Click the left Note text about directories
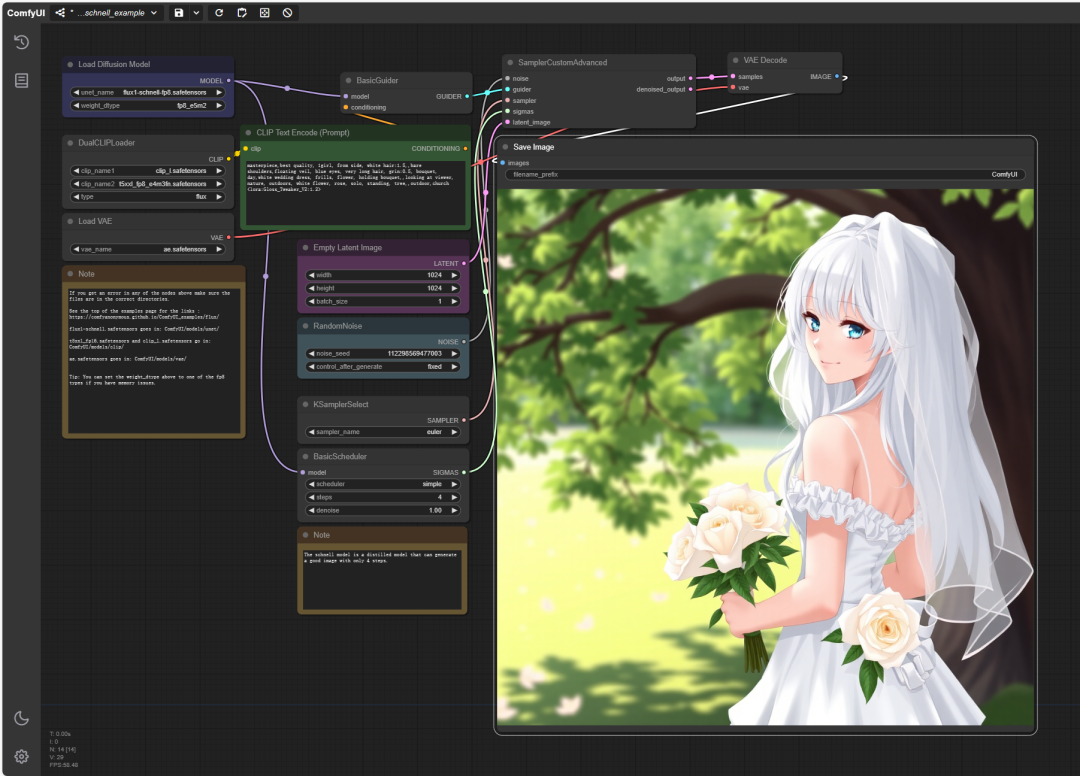This screenshot has height=776, width=1080. pyautogui.click(x=154, y=360)
